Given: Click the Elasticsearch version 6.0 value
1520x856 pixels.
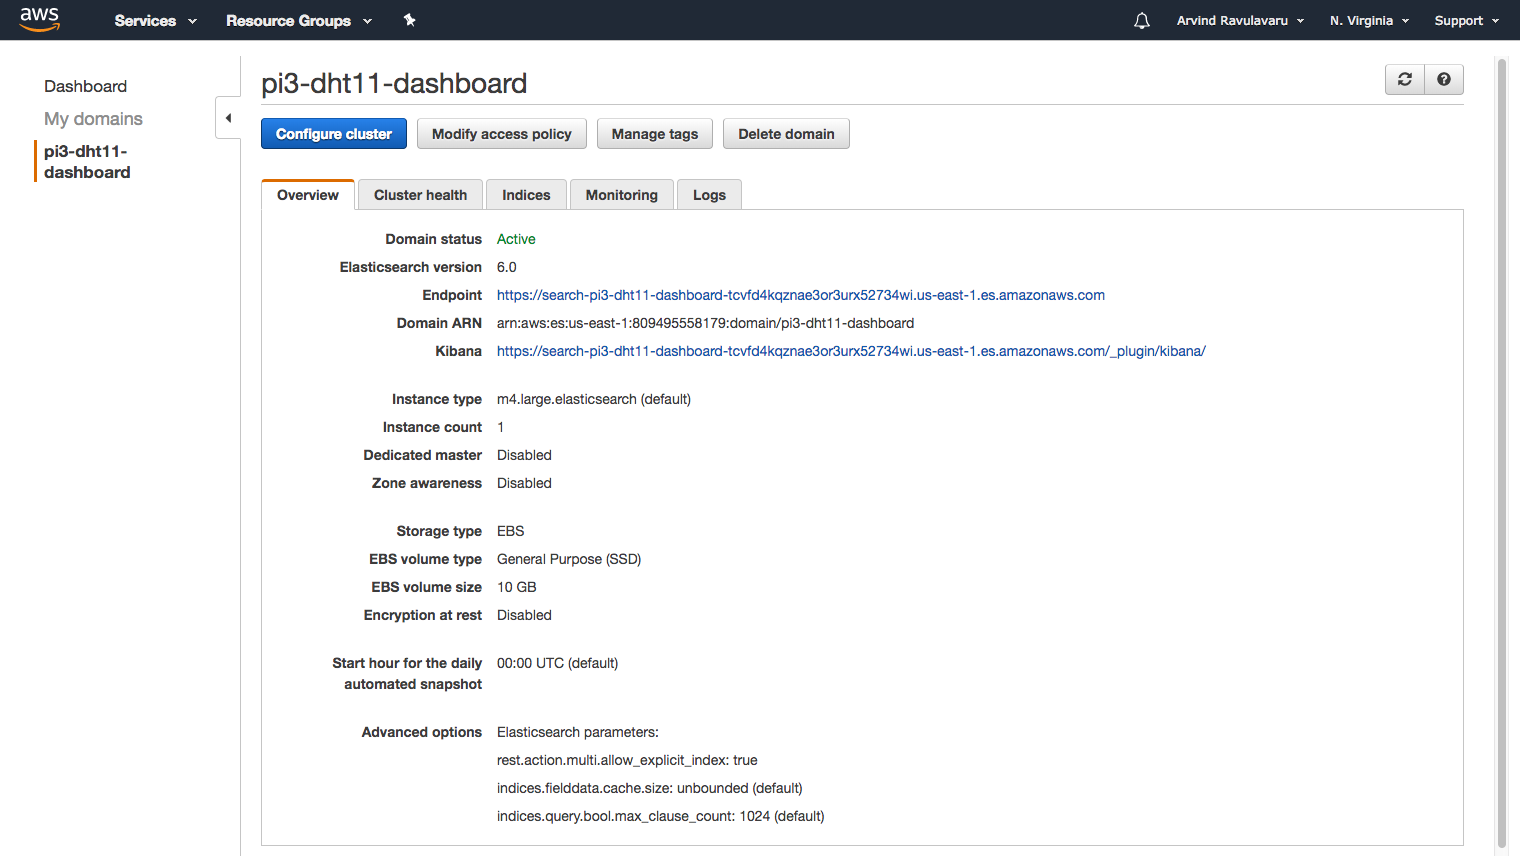Looking at the screenshot, I should [x=507, y=267].
